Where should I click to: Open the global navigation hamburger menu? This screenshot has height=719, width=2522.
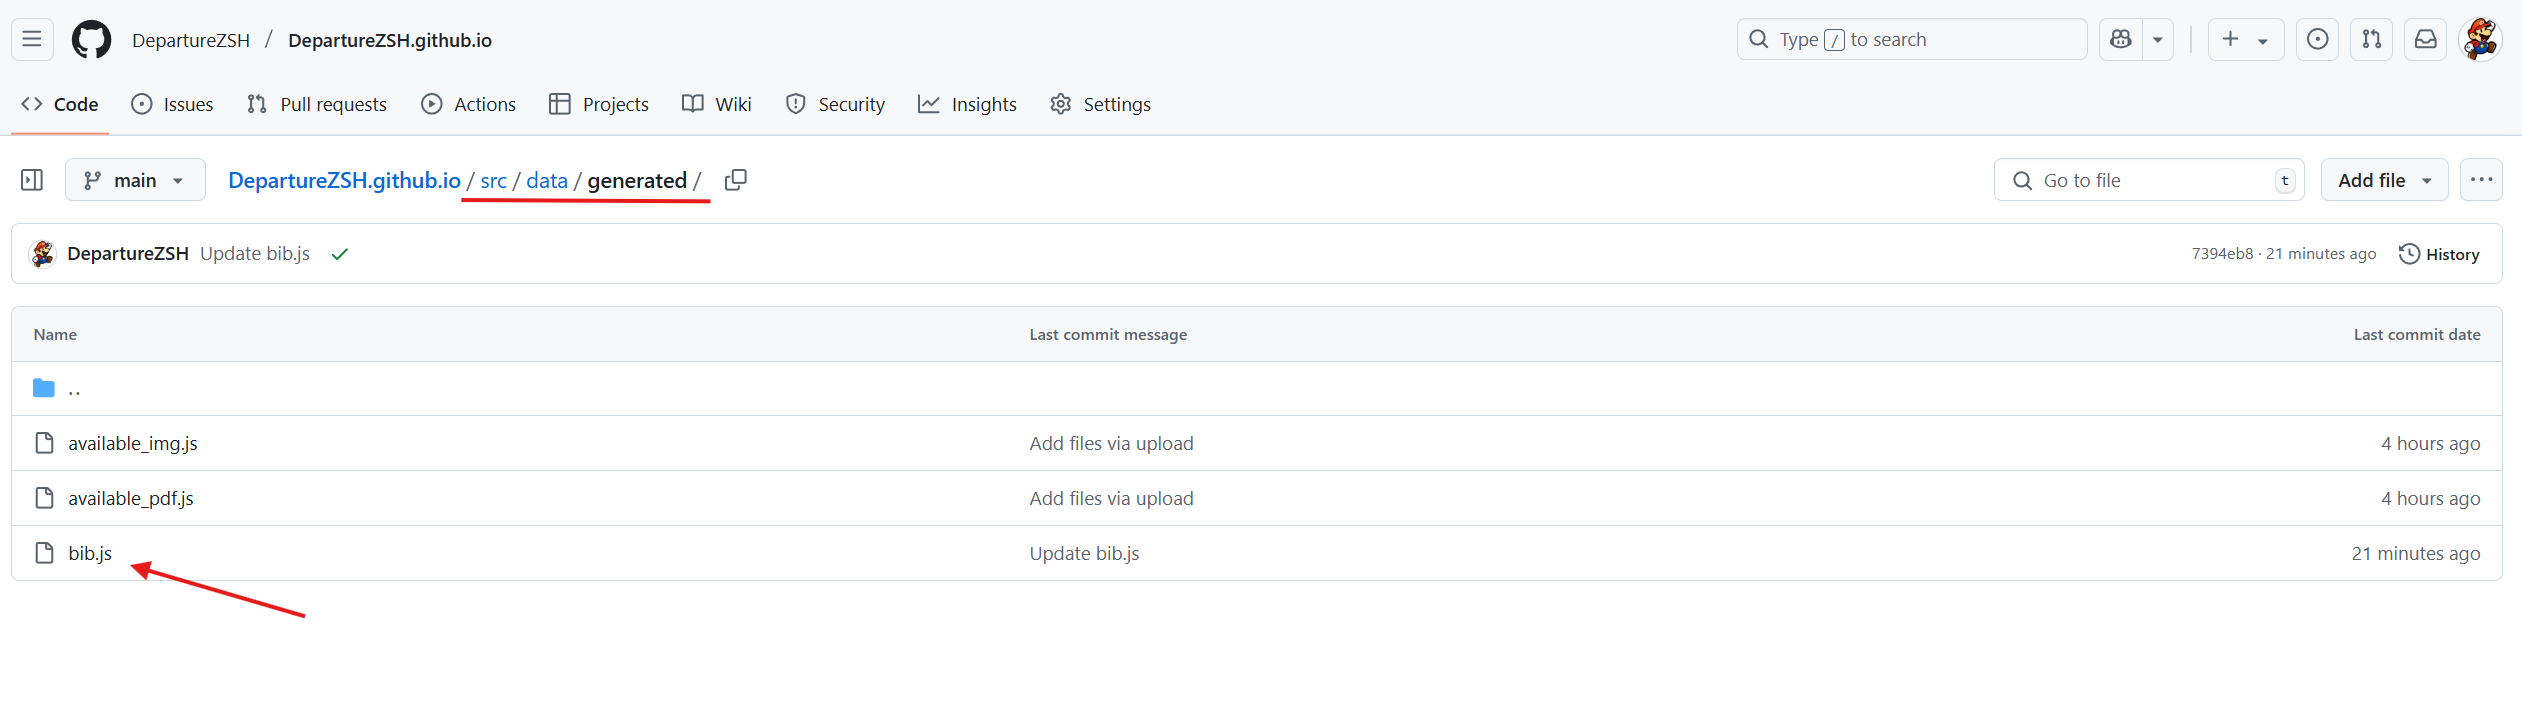tap(32, 39)
